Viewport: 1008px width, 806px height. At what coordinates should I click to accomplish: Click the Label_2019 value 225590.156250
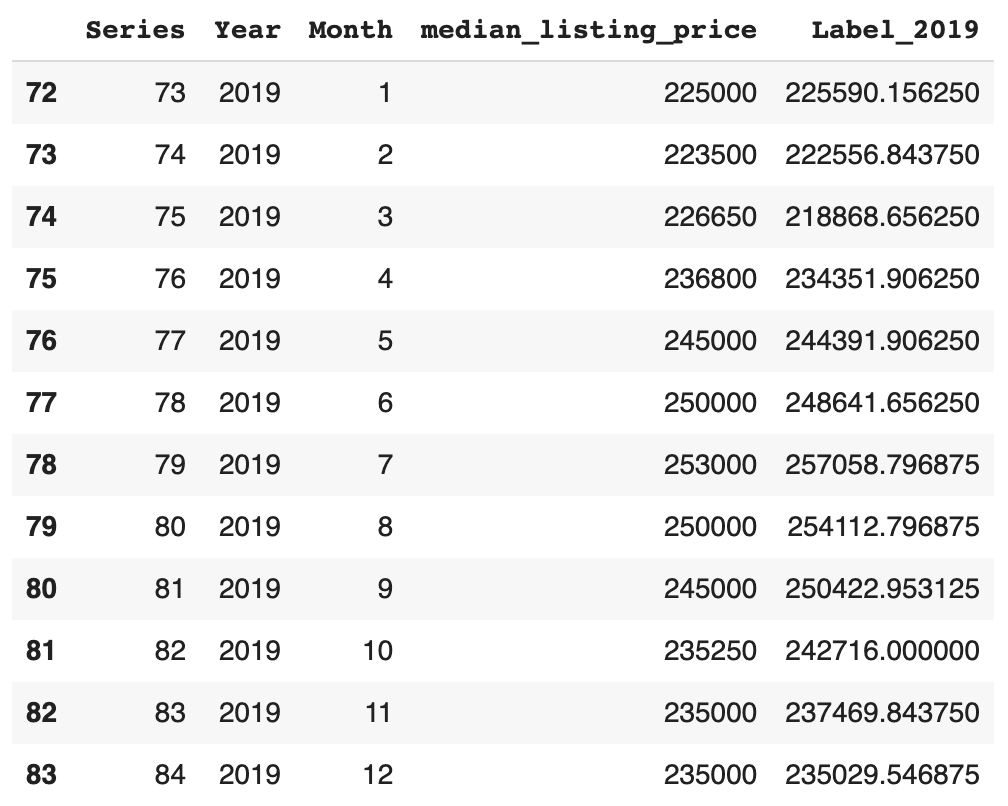[882, 93]
